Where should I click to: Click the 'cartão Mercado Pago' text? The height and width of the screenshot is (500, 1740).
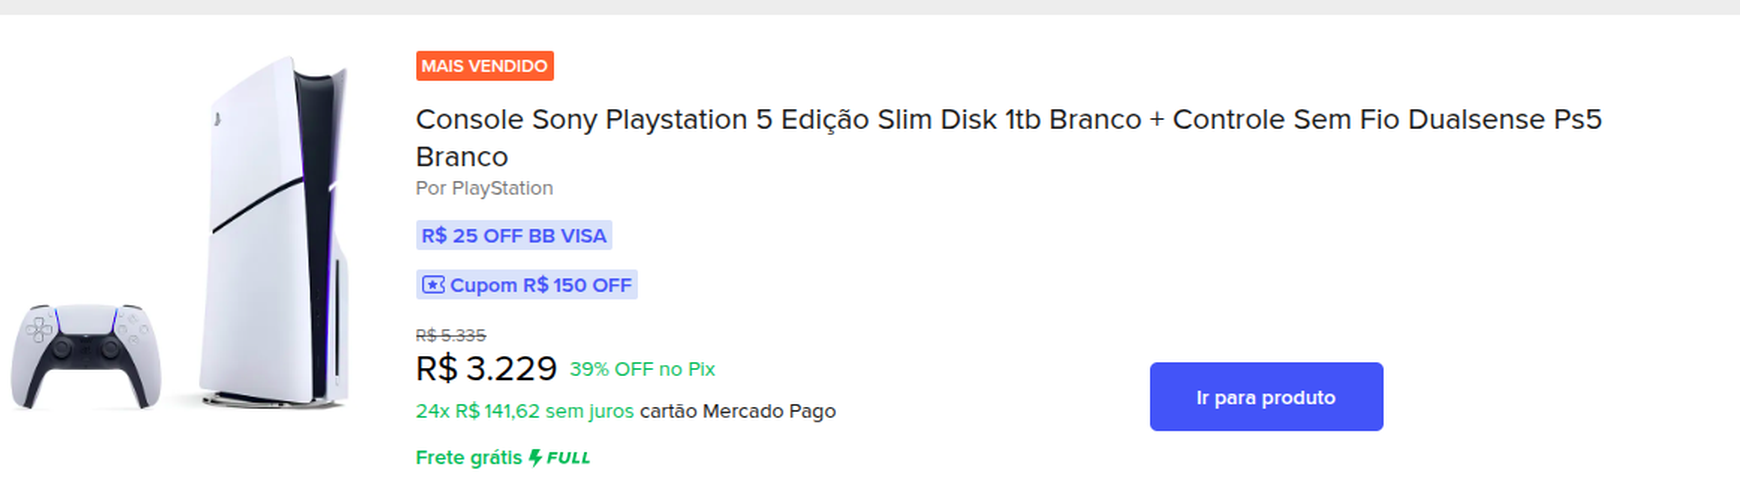[x=738, y=411]
